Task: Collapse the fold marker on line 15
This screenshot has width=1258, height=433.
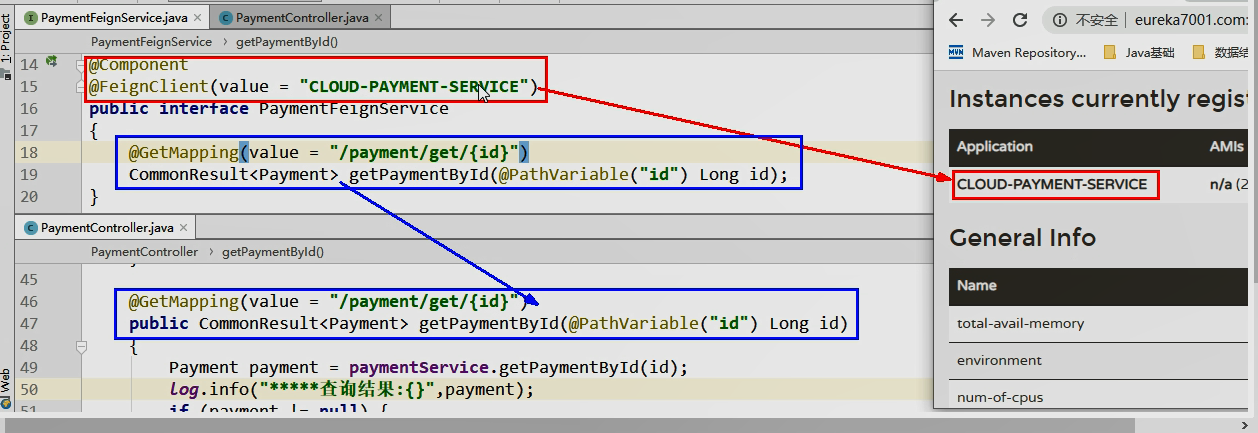Action: 84,86
